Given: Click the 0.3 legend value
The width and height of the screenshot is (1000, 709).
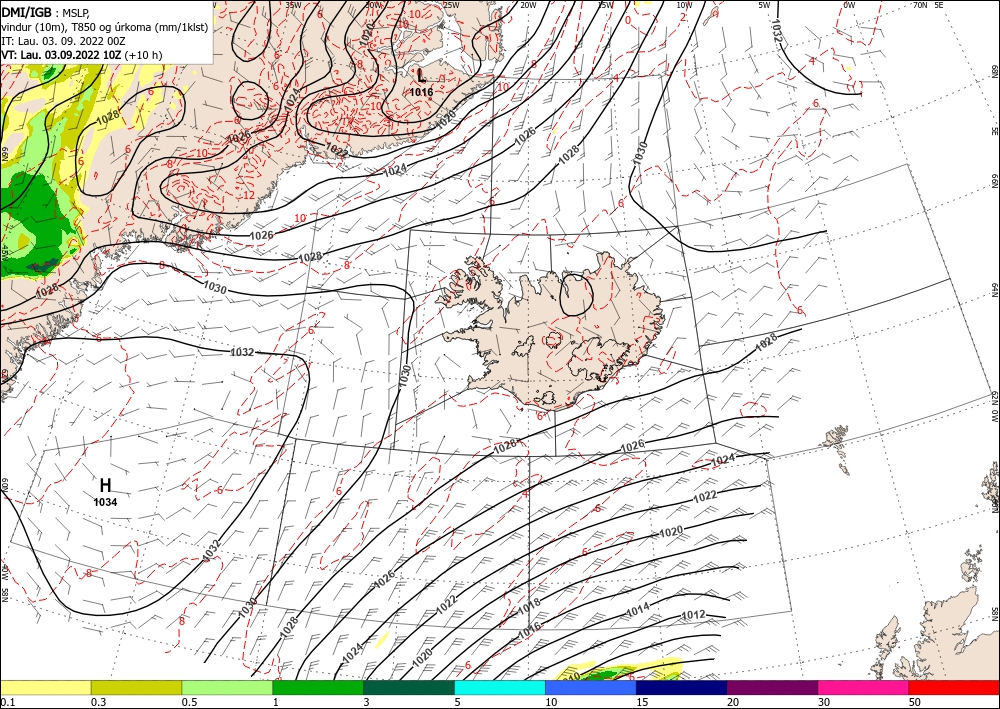Looking at the screenshot, I should (98, 702).
